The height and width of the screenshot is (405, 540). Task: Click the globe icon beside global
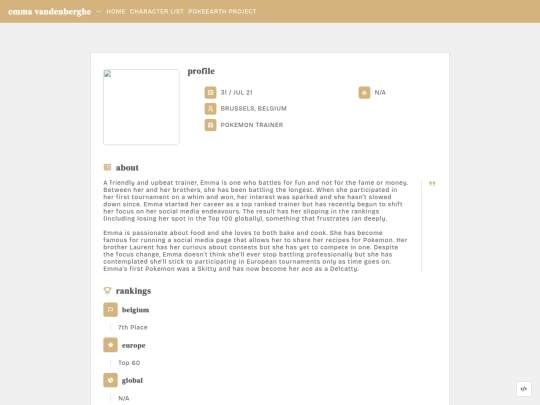(x=111, y=380)
